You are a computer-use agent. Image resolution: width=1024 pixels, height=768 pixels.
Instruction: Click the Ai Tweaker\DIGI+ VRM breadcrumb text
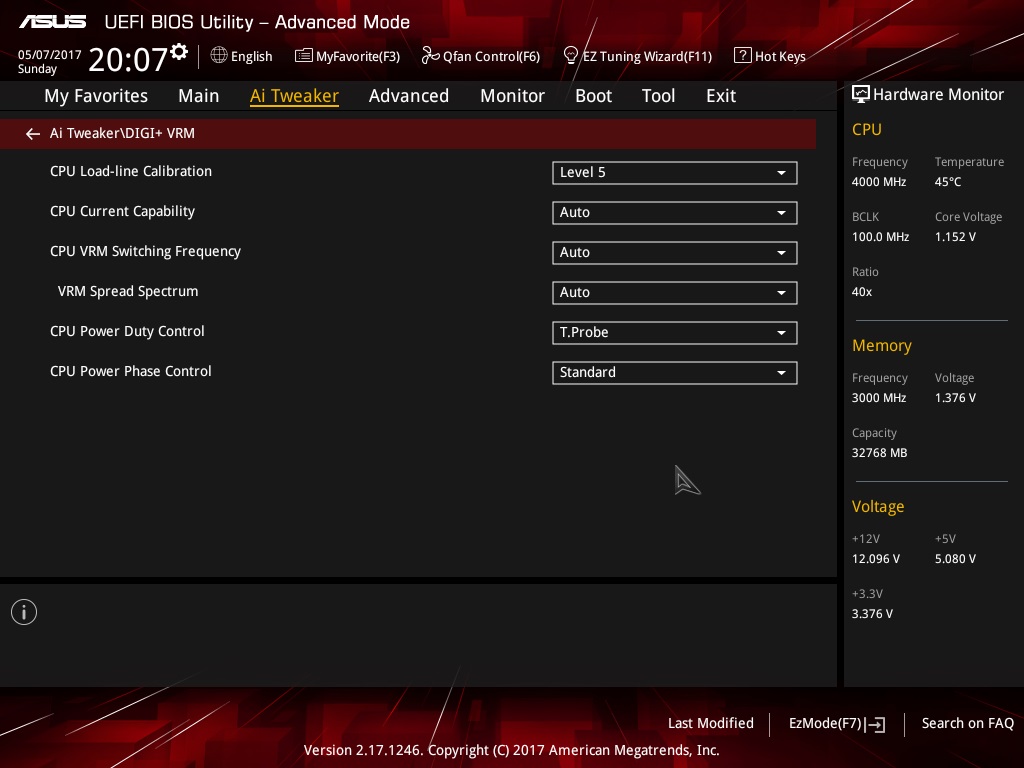click(122, 133)
